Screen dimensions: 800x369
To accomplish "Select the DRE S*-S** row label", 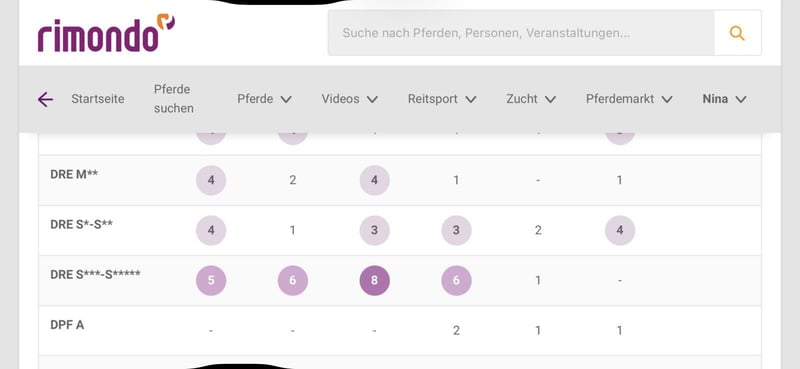I will tap(82, 224).
